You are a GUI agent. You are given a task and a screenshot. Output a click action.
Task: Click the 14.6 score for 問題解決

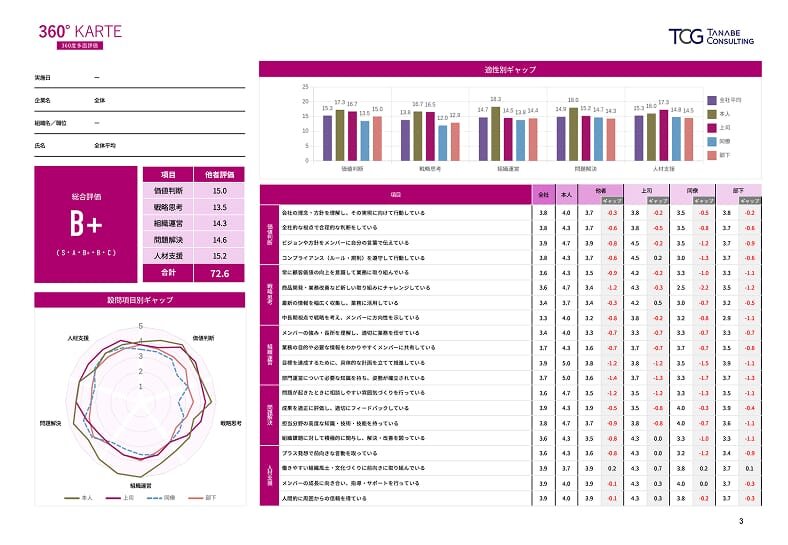point(220,240)
